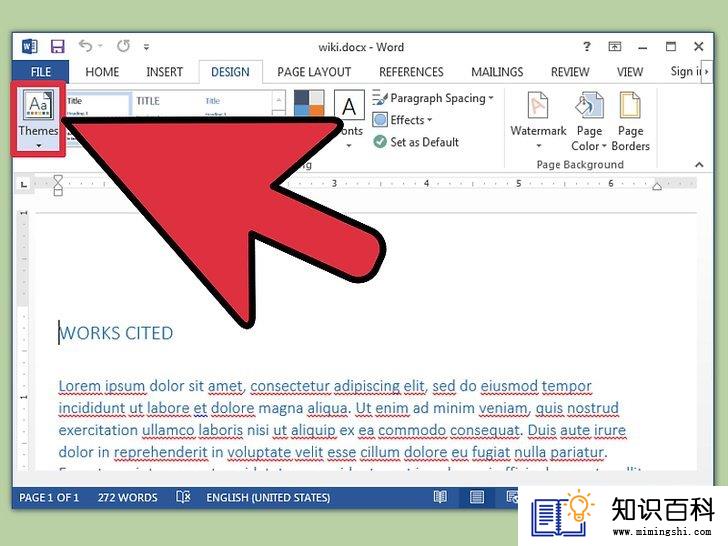Viewport: 728px width, 546px height.
Task: Click the Word application icon in the title bar
Action: point(29,46)
